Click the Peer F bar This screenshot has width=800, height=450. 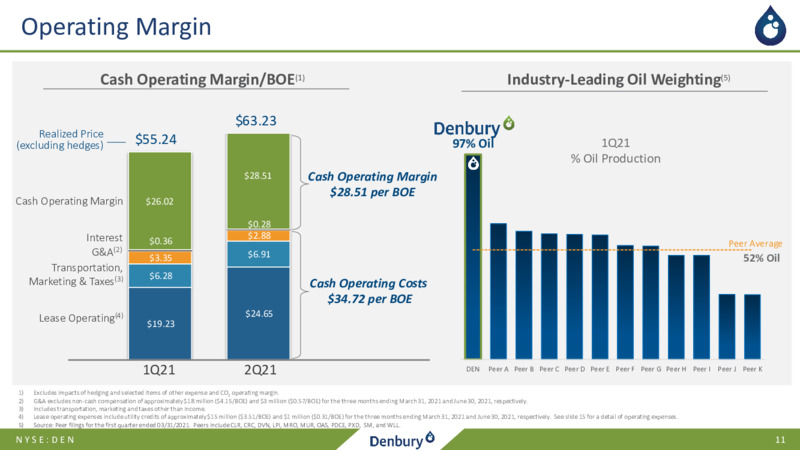pos(625,302)
